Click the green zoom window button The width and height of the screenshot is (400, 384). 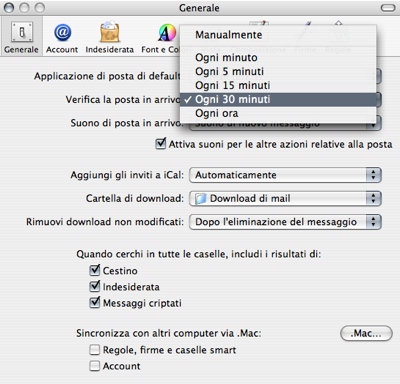tap(40, 8)
